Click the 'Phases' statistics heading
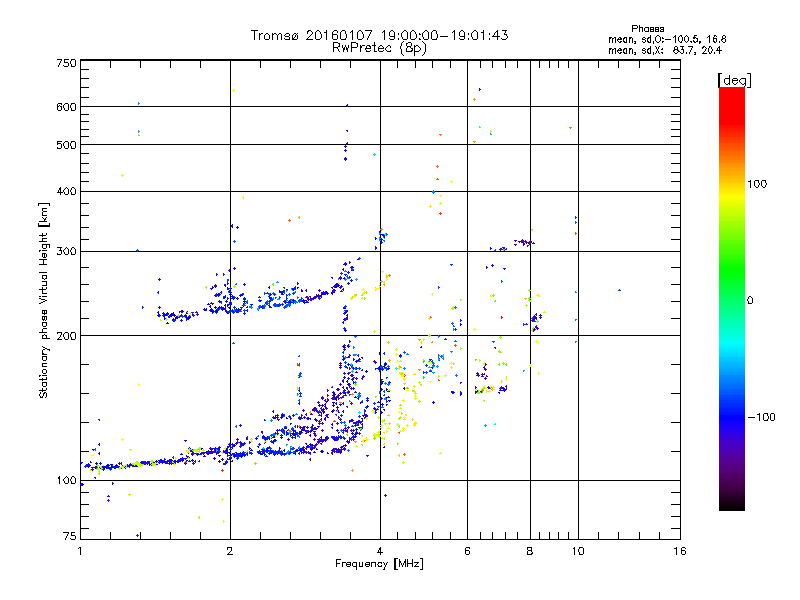Viewport: 800px width, 600px height. coord(647,29)
